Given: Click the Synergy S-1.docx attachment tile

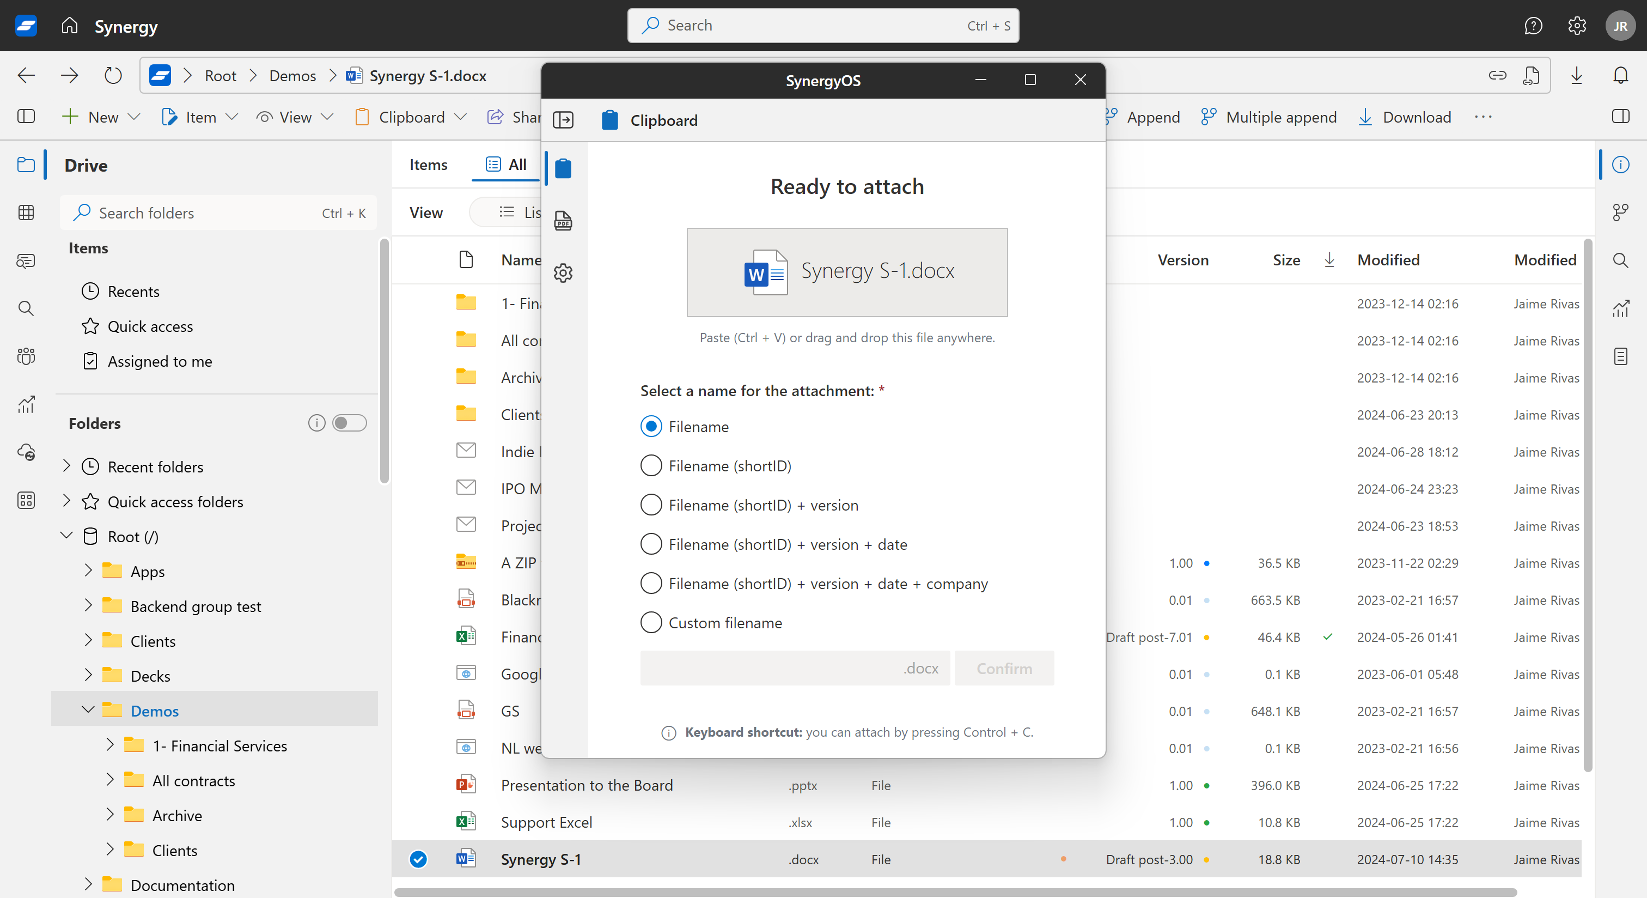Looking at the screenshot, I should pyautogui.click(x=847, y=272).
